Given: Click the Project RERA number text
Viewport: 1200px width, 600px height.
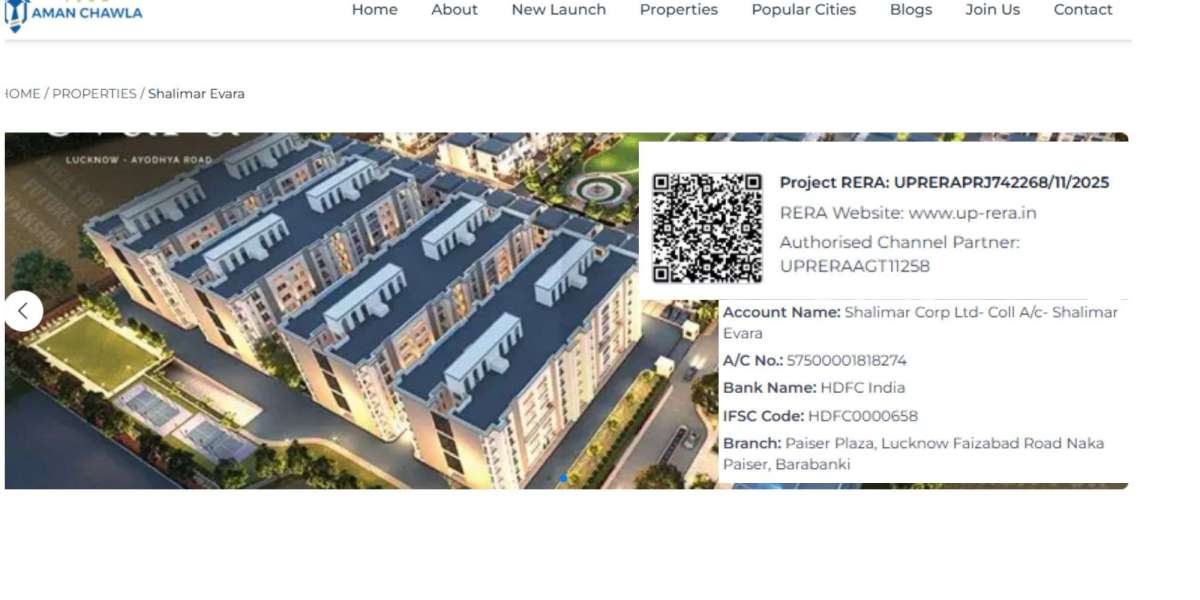Looking at the screenshot, I should (944, 183).
